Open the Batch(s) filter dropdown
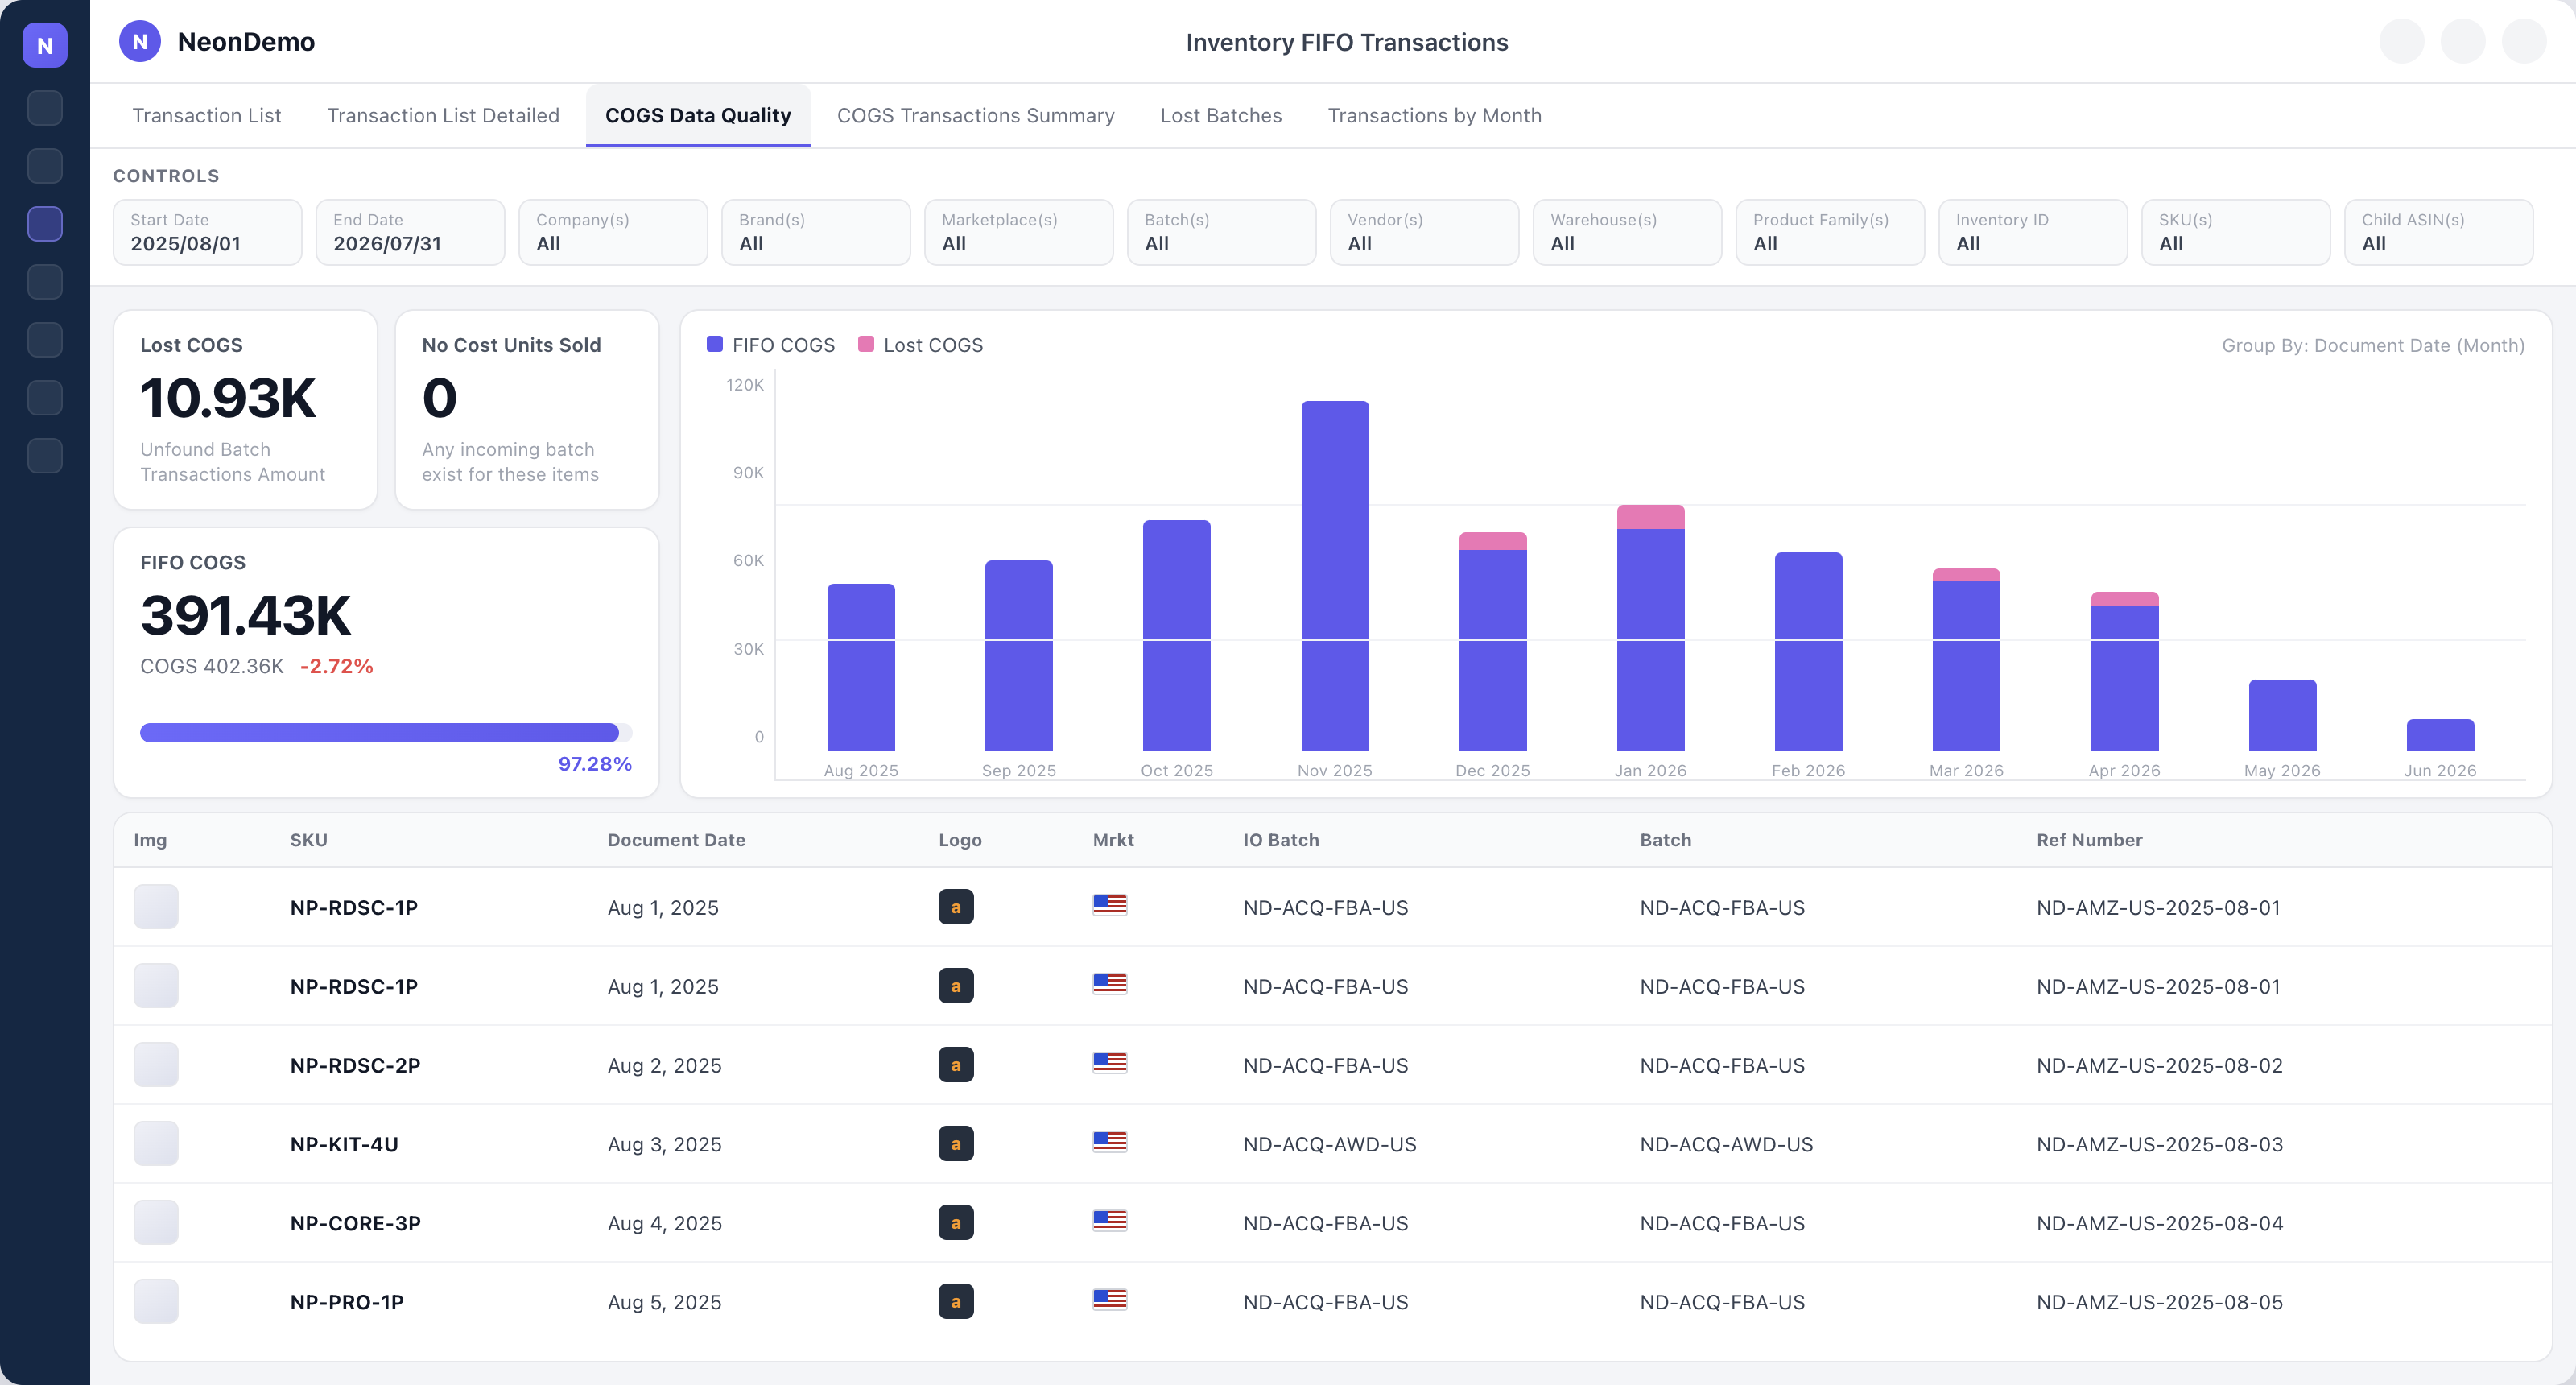This screenshot has height=1385, width=2576. [x=1222, y=232]
